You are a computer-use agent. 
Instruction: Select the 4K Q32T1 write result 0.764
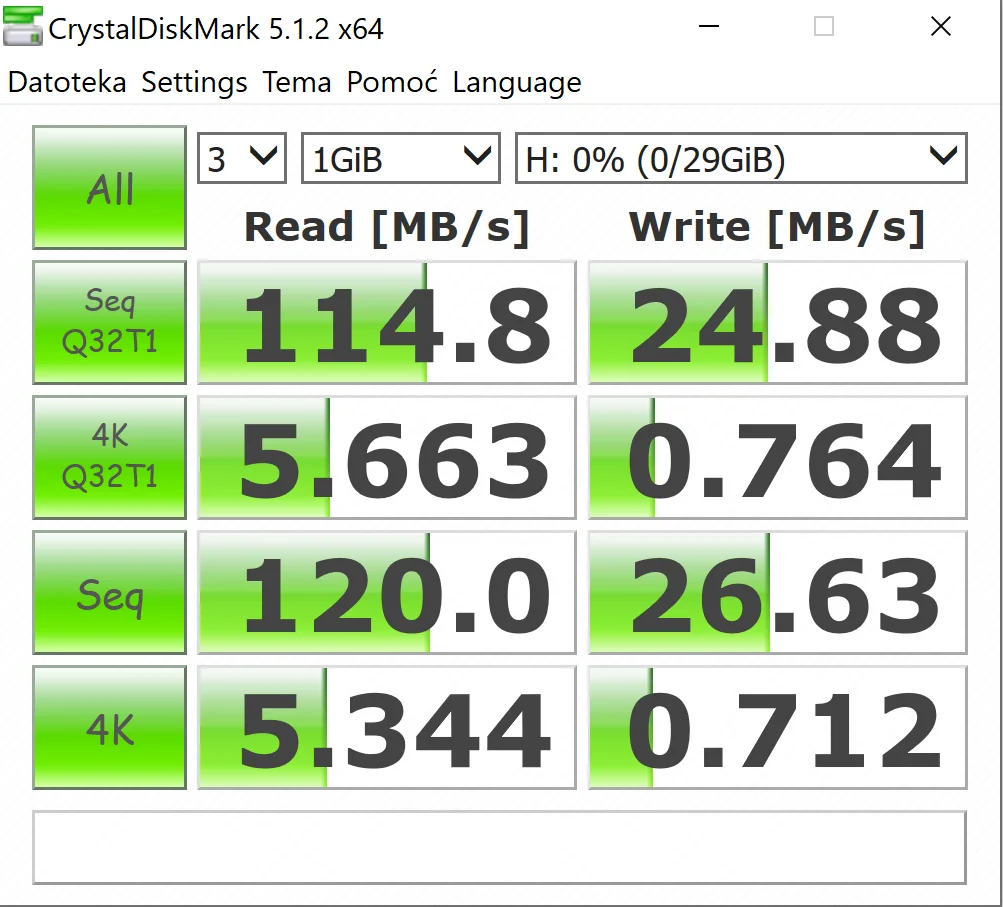[x=778, y=457]
